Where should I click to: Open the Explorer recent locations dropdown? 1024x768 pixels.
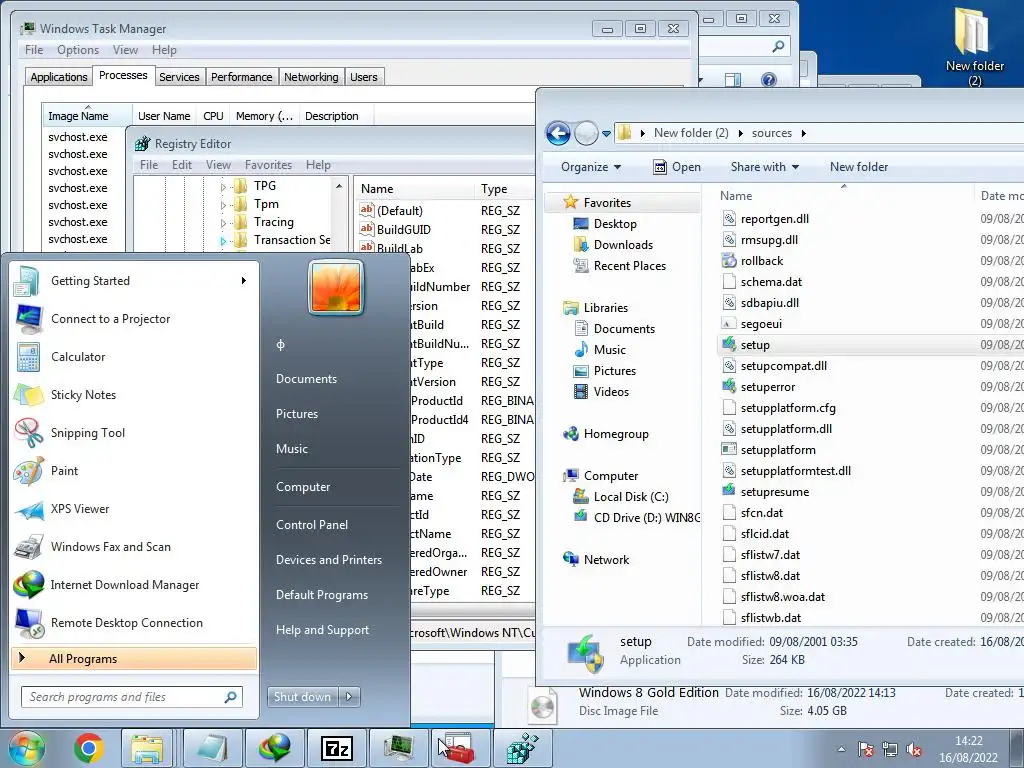click(x=606, y=134)
